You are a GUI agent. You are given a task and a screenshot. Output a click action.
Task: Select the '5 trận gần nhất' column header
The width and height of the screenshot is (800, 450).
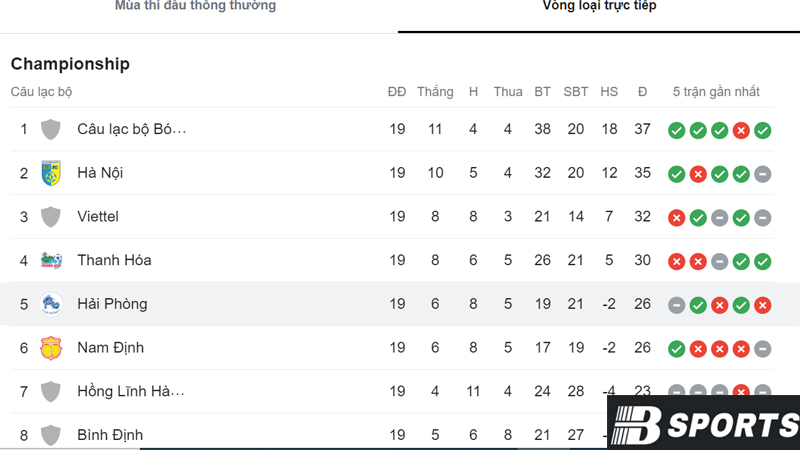(716, 92)
